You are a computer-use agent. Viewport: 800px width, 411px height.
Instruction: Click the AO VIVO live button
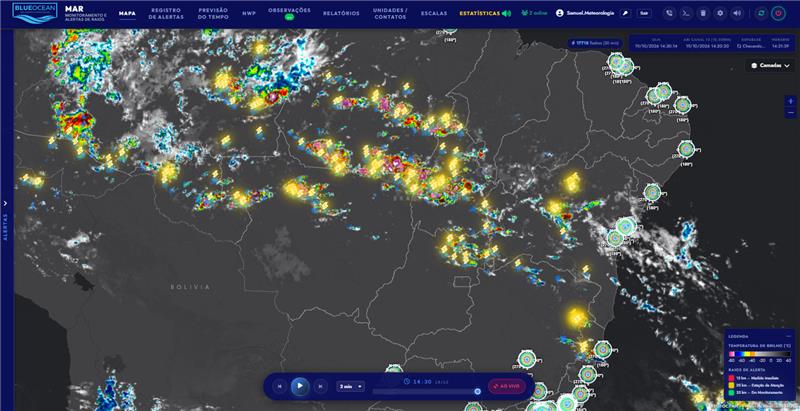point(507,387)
